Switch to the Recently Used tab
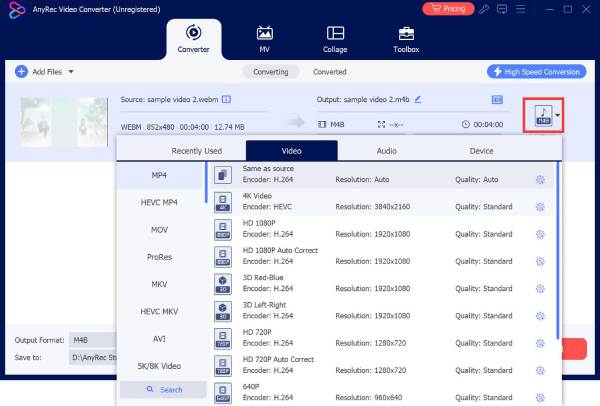The height and width of the screenshot is (406, 600). point(197,151)
